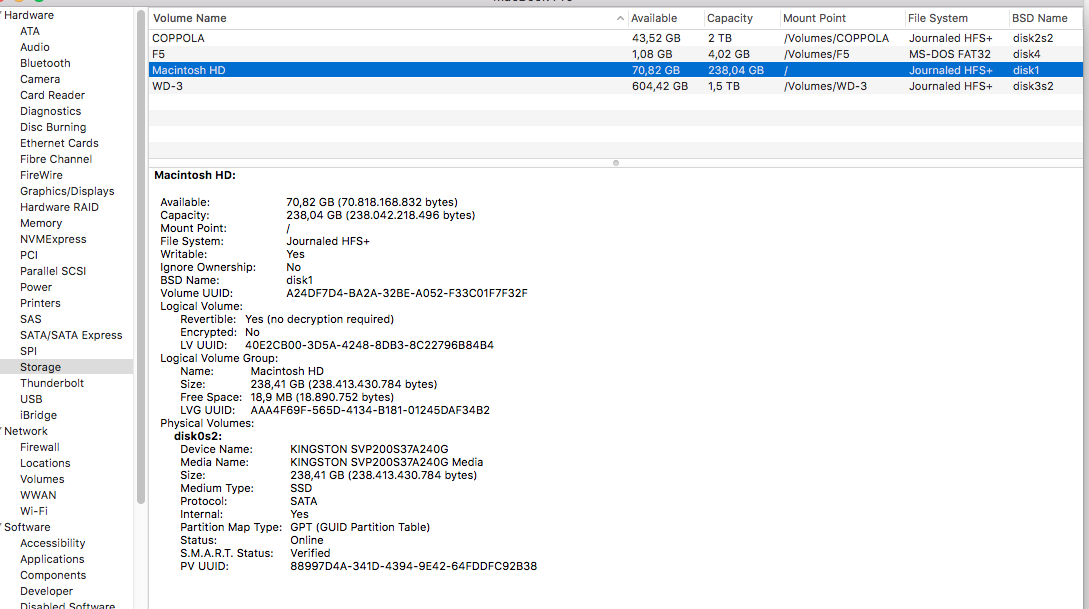Click the PV UUID value
This screenshot has height=609, width=1089.
pyautogui.click(x=413, y=566)
